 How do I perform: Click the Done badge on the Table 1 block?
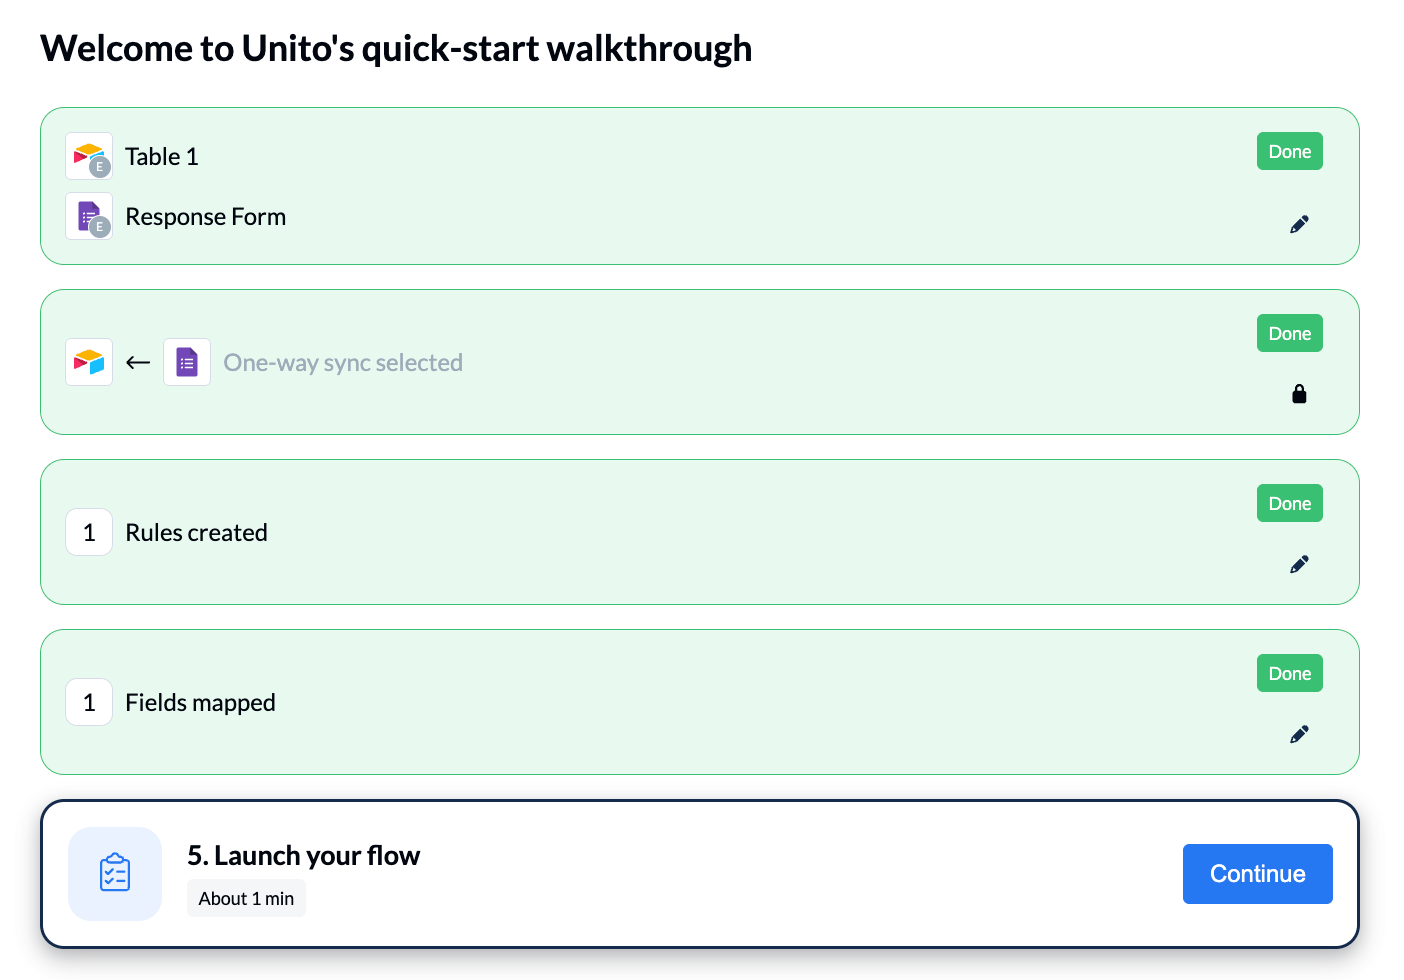[x=1289, y=151]
